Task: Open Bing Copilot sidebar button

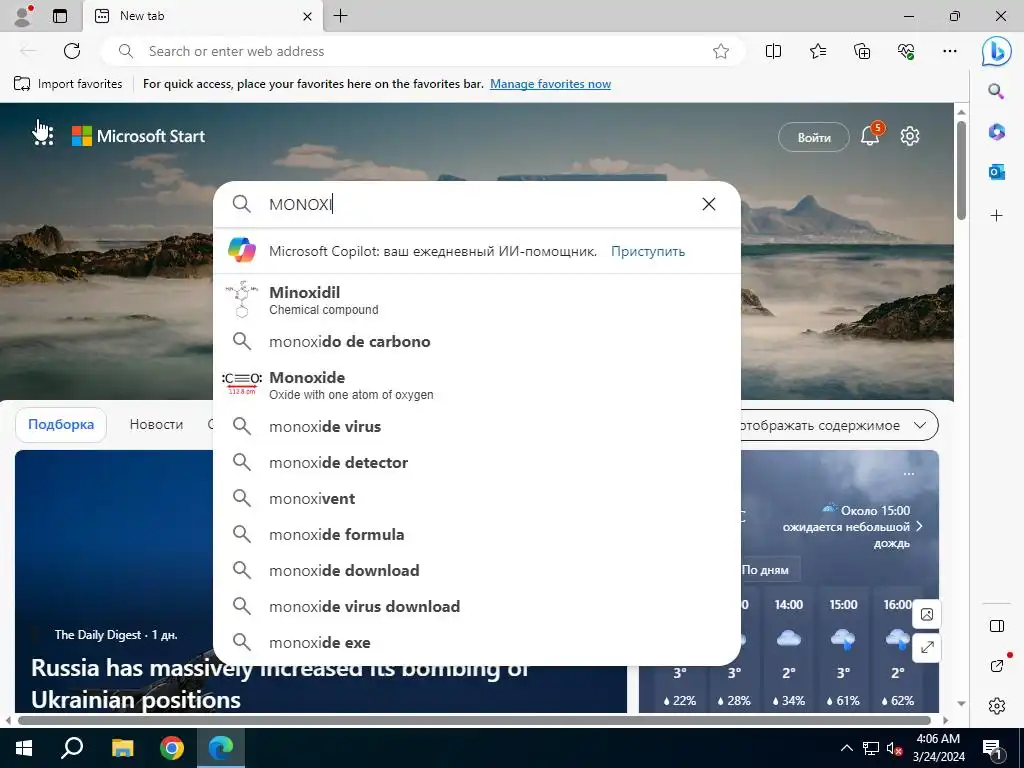Action: pos(997,51)
